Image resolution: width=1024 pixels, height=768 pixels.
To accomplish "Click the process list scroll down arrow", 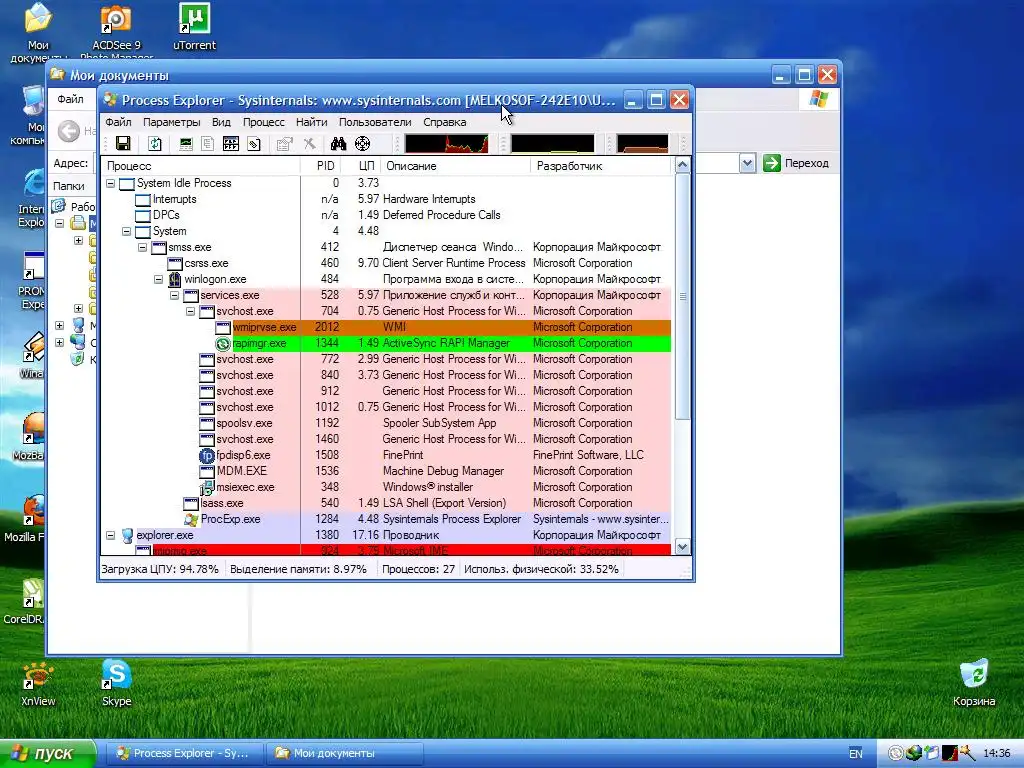I will point(682,547).
